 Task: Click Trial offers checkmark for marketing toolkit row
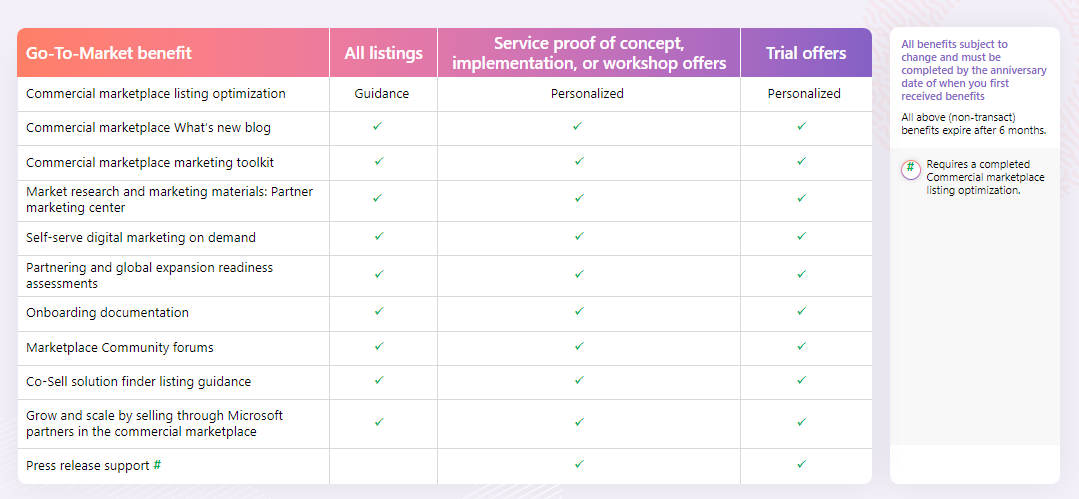(801, 161)
